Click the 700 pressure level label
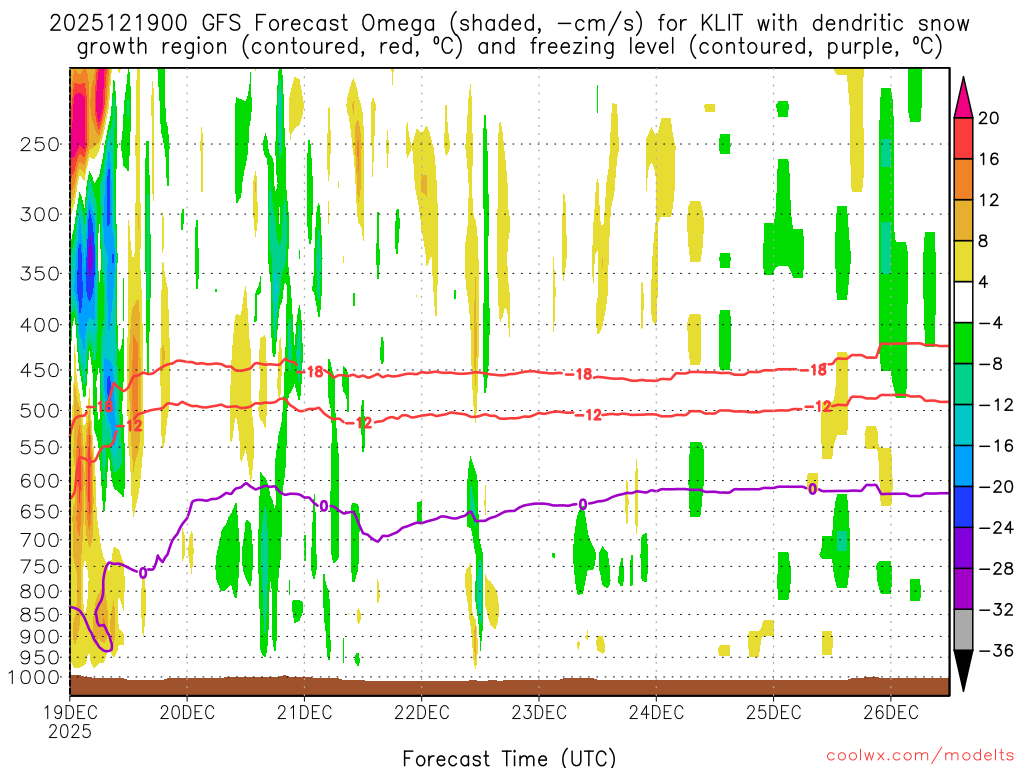 [40, 540]
